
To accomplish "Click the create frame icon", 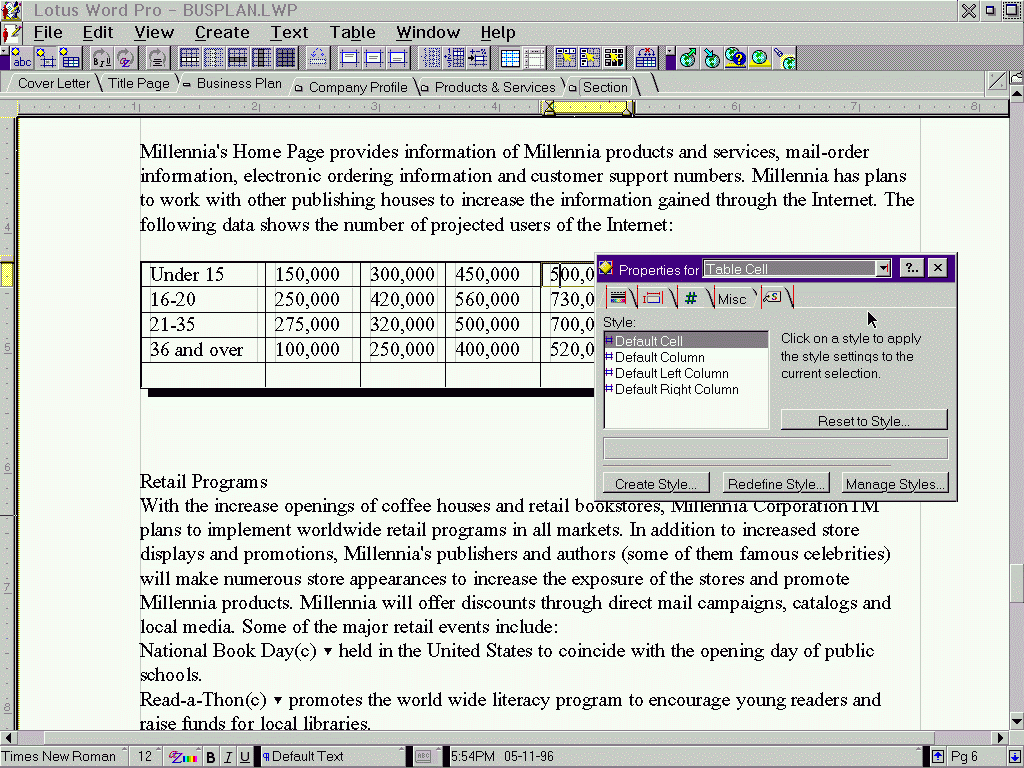I will pos(46,59).
